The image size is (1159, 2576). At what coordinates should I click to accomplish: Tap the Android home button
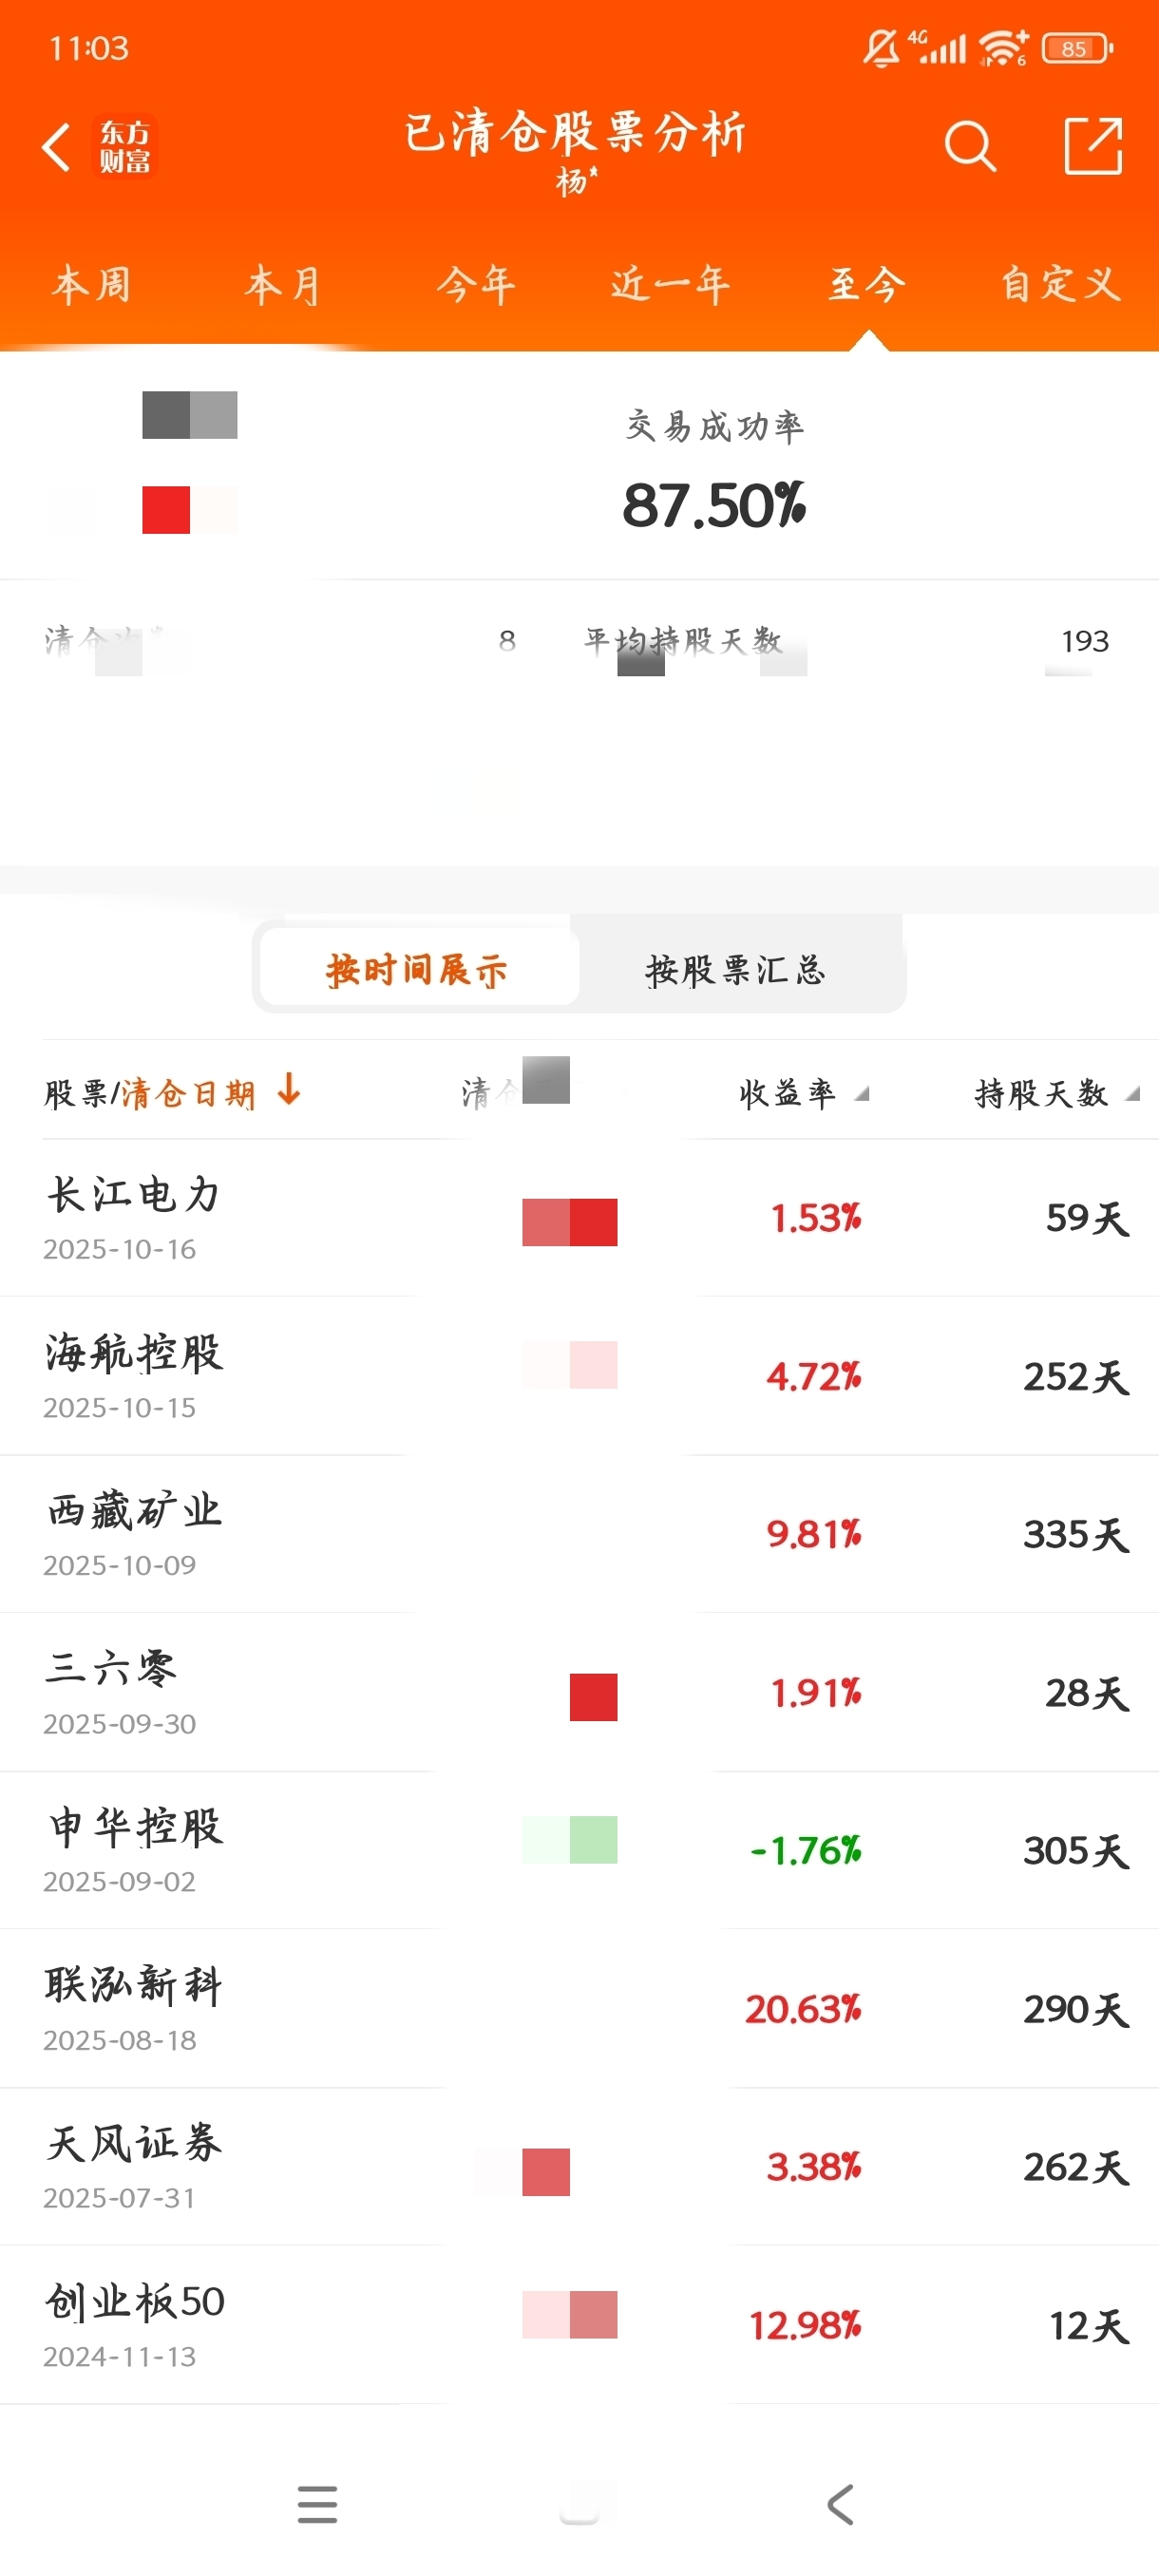tap(579, 2504)
